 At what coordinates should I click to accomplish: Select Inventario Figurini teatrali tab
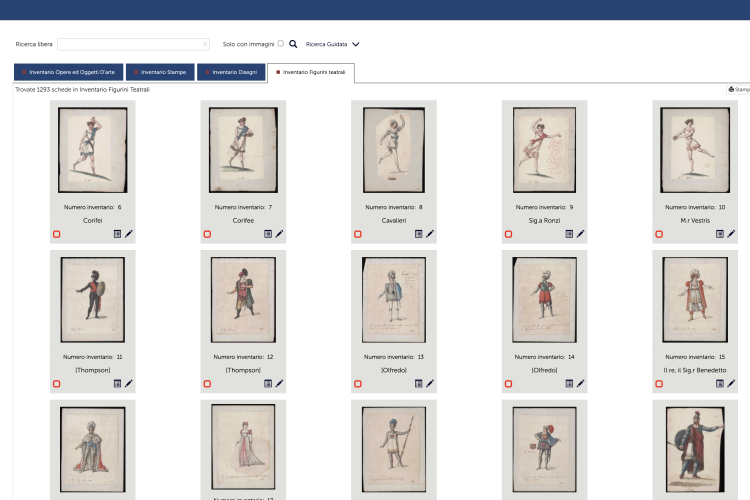pos(311,73)
